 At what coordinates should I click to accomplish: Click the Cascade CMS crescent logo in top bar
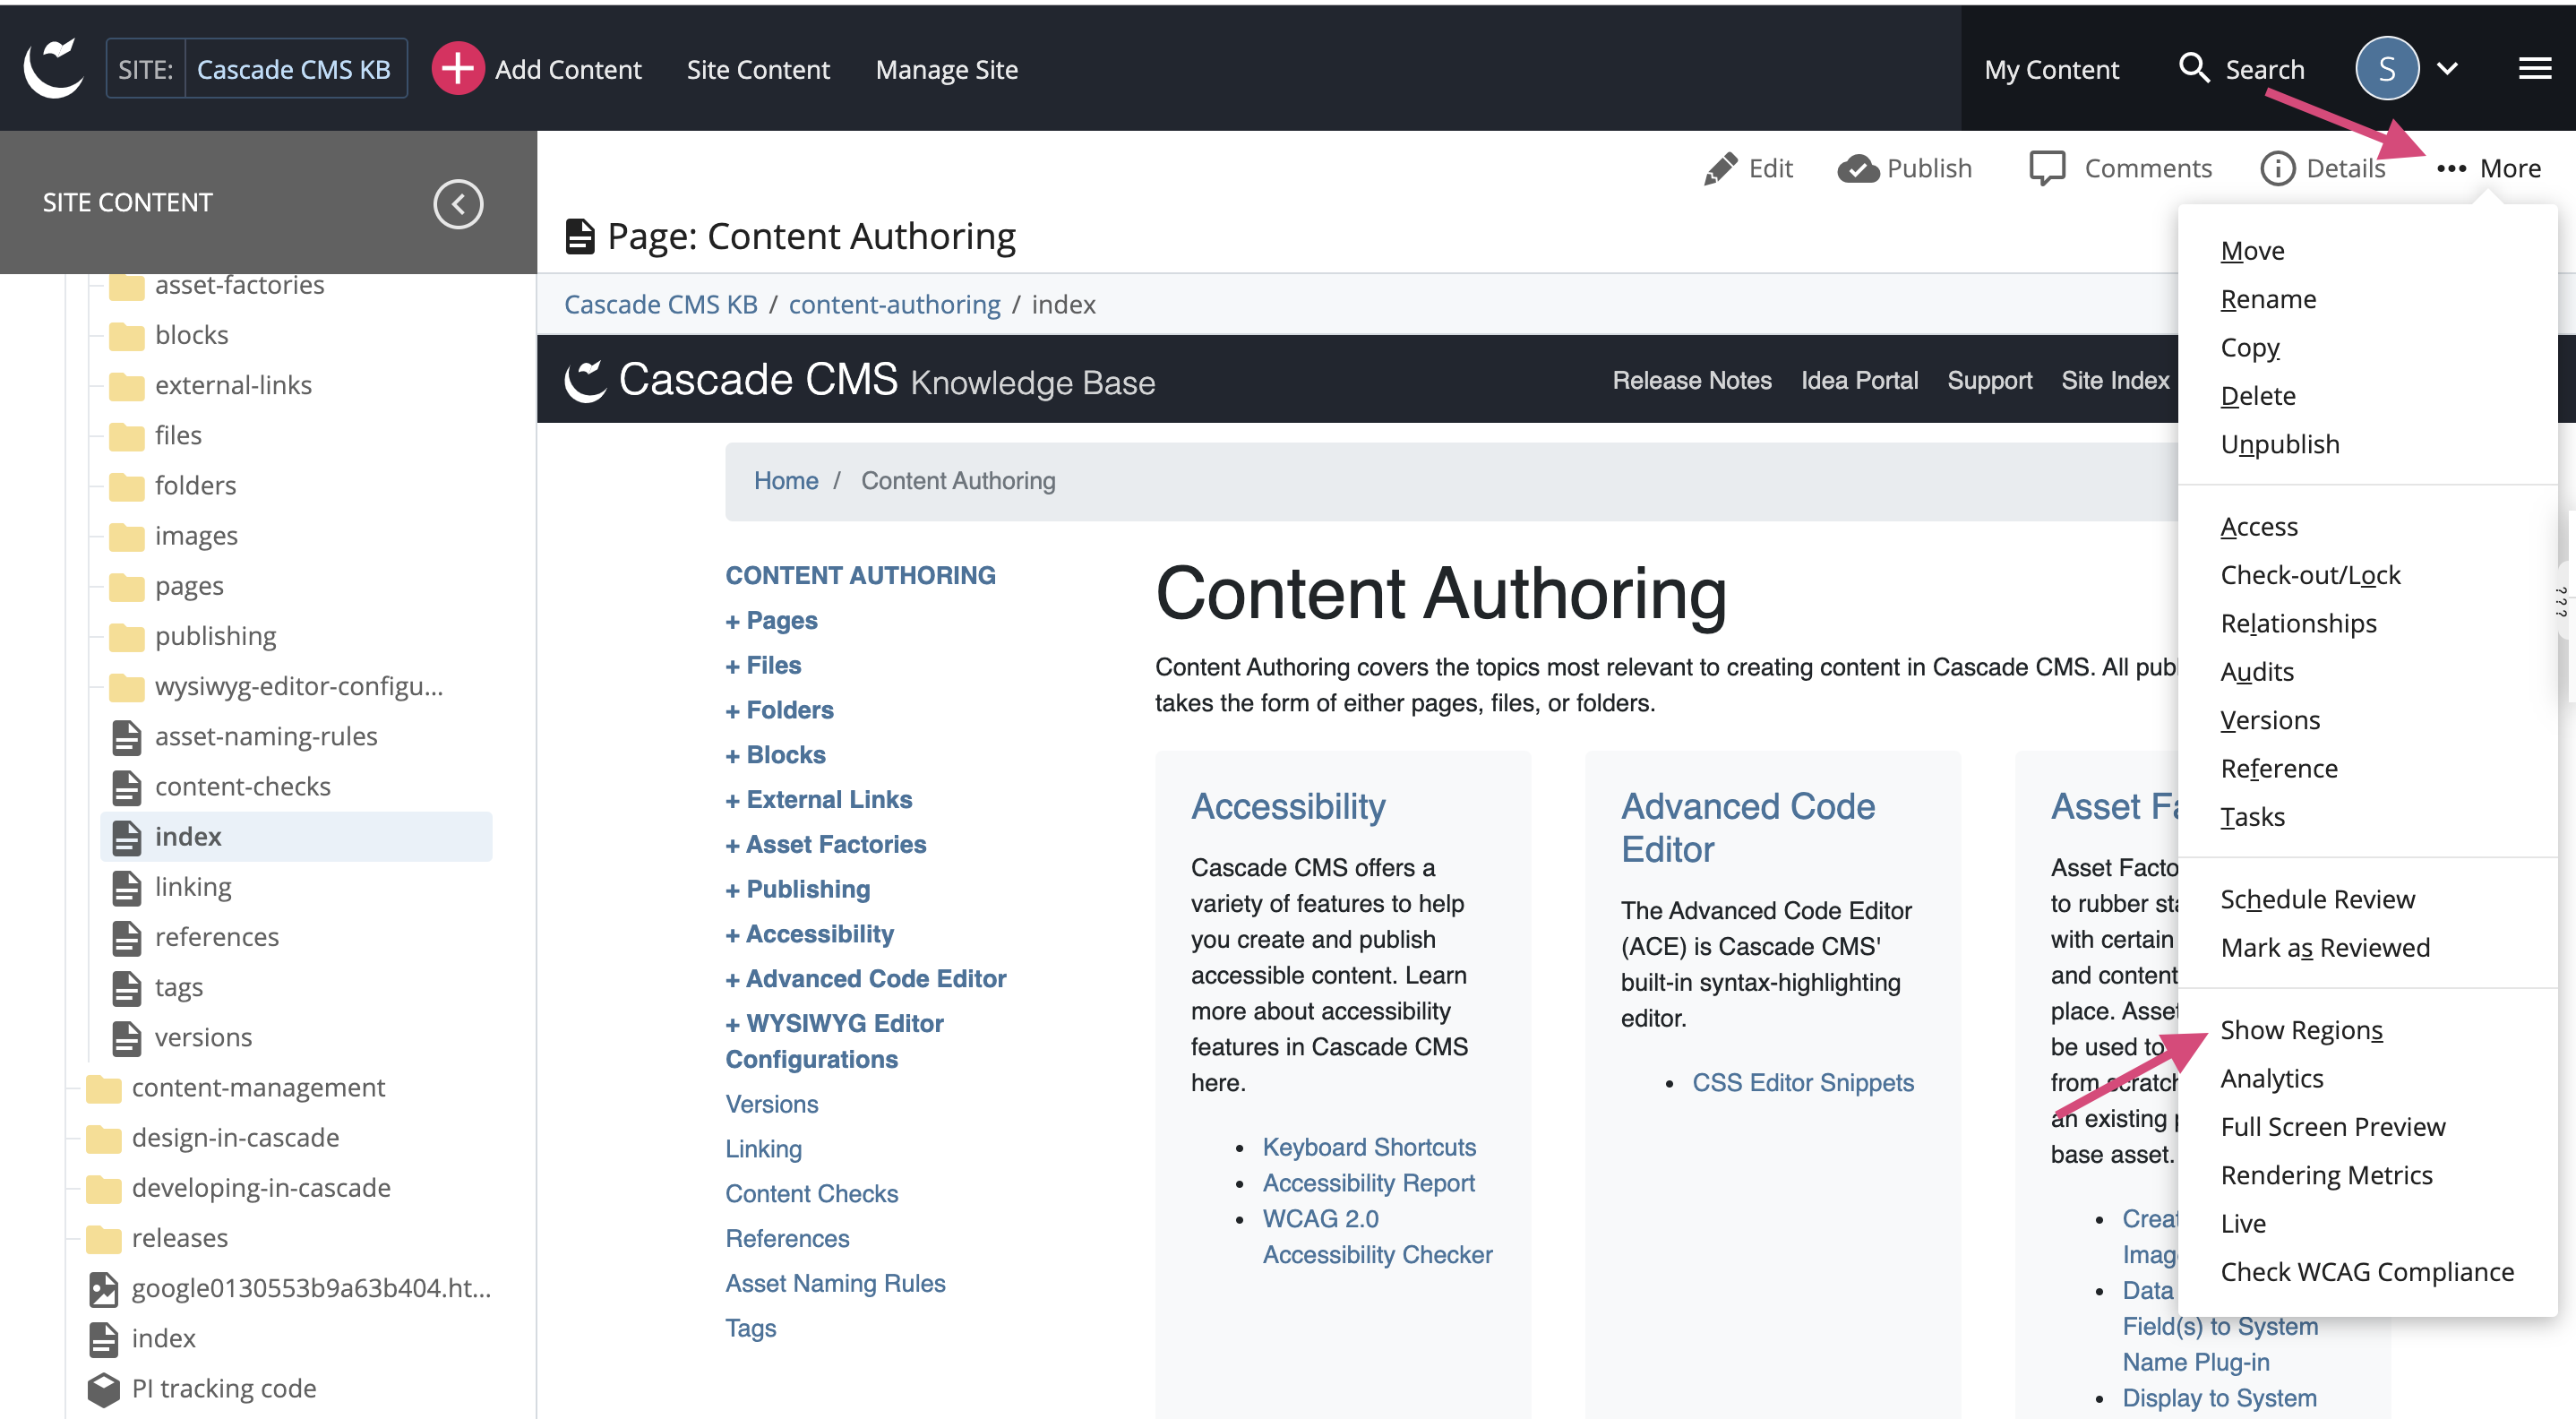54,68
